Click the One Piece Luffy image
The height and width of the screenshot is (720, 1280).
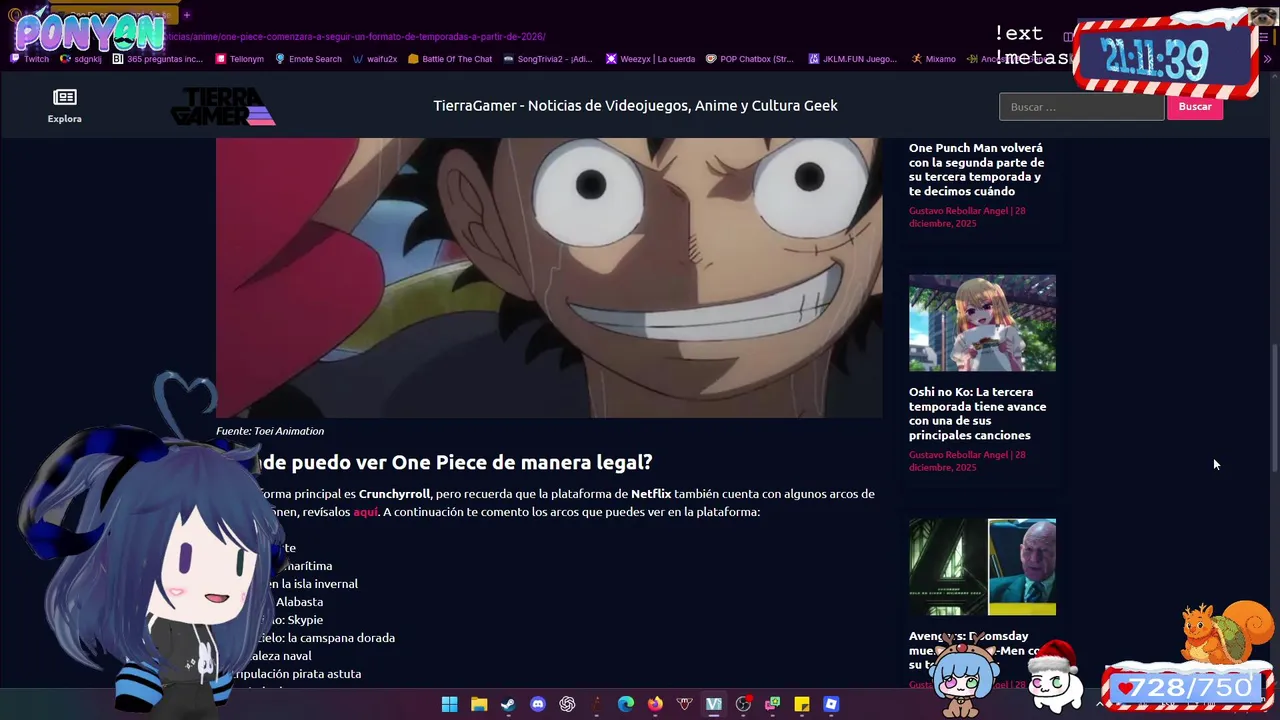point(549,278)
